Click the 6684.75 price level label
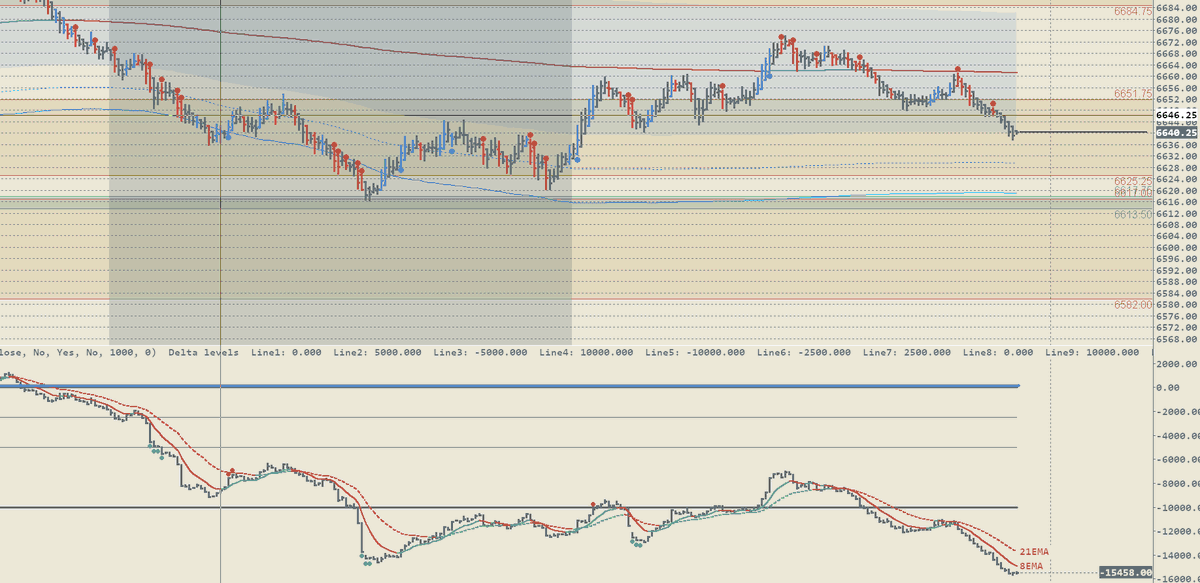The image size is (1200, 583). click(x=1132, y=11)
